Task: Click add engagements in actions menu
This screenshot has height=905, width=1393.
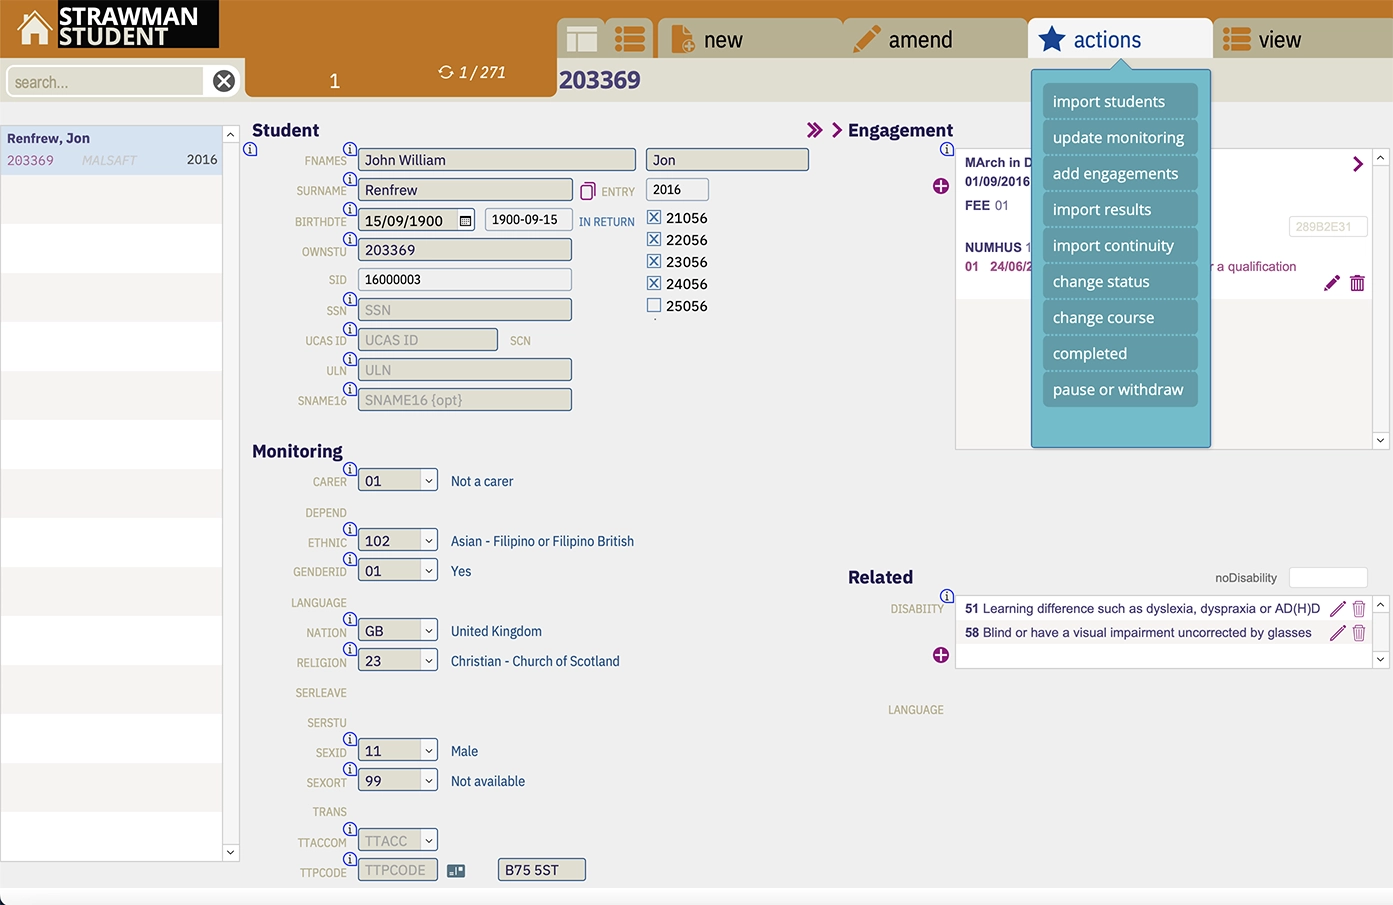Action: tap(1120, 173)
